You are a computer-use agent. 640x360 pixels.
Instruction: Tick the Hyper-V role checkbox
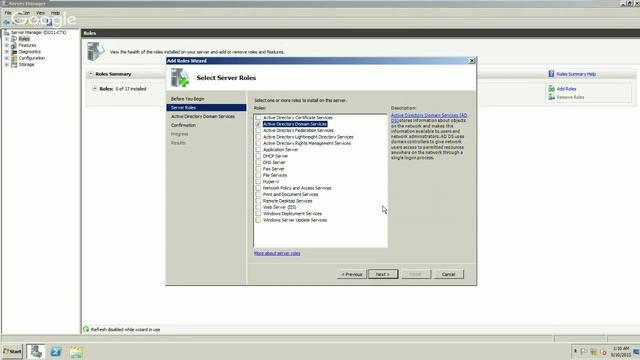click(258, 182)
